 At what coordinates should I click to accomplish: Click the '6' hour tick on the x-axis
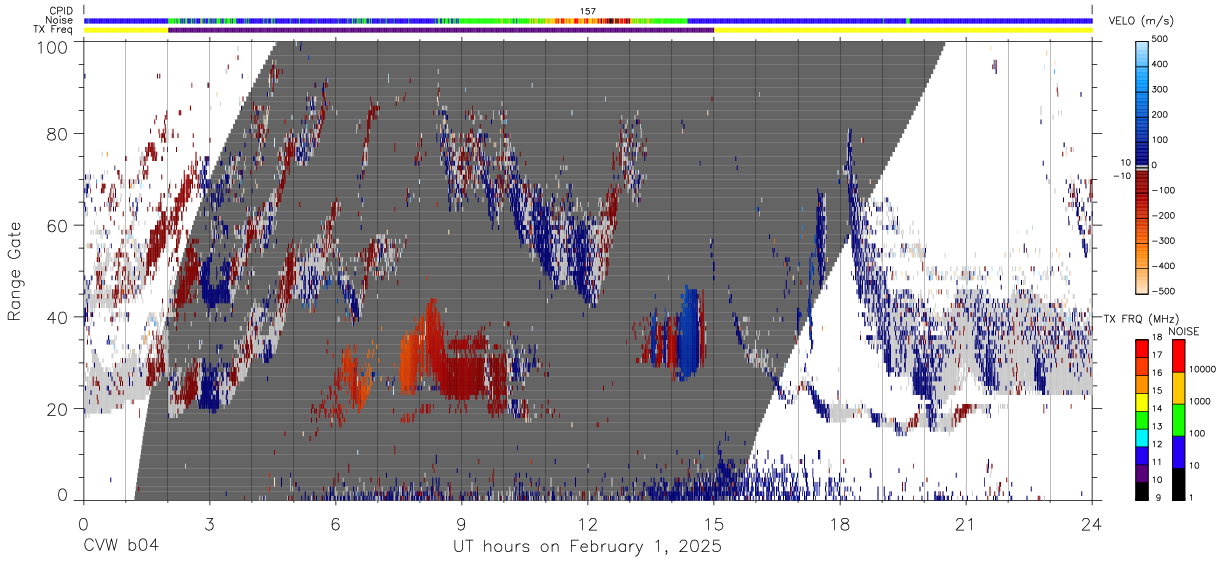click(x=336, y=524)
